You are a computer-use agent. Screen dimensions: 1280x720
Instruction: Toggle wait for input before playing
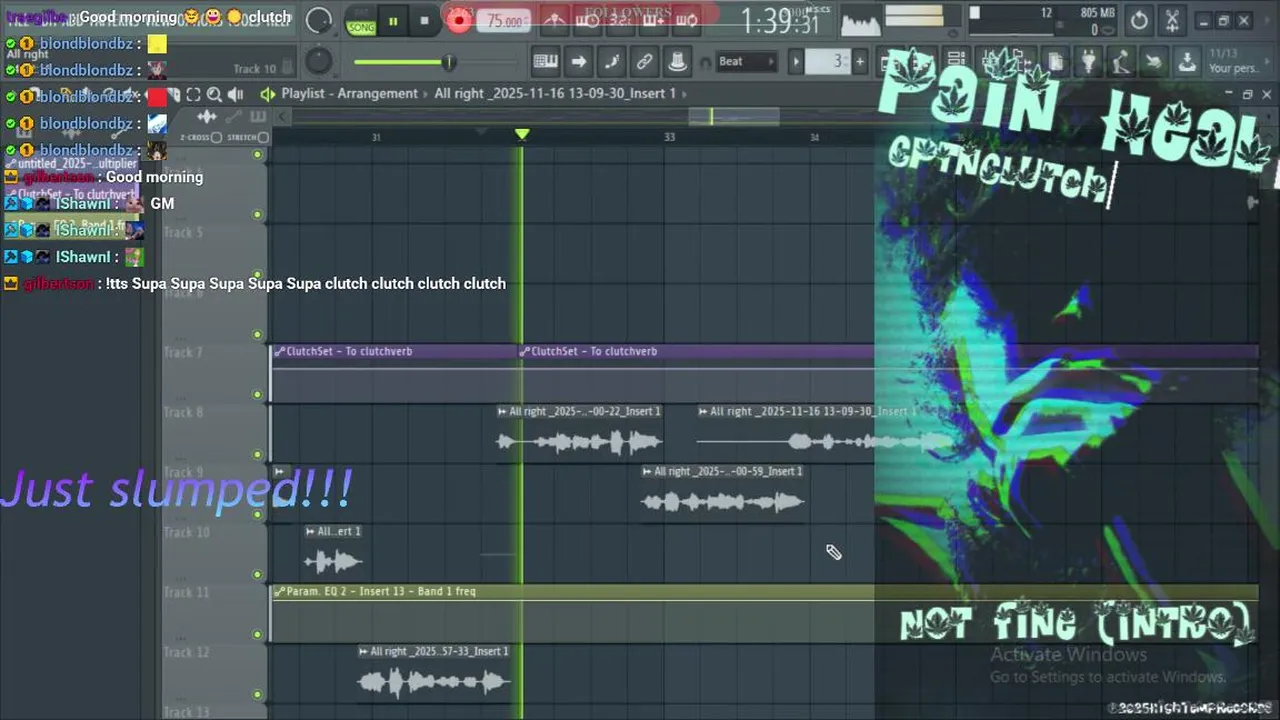588,21
